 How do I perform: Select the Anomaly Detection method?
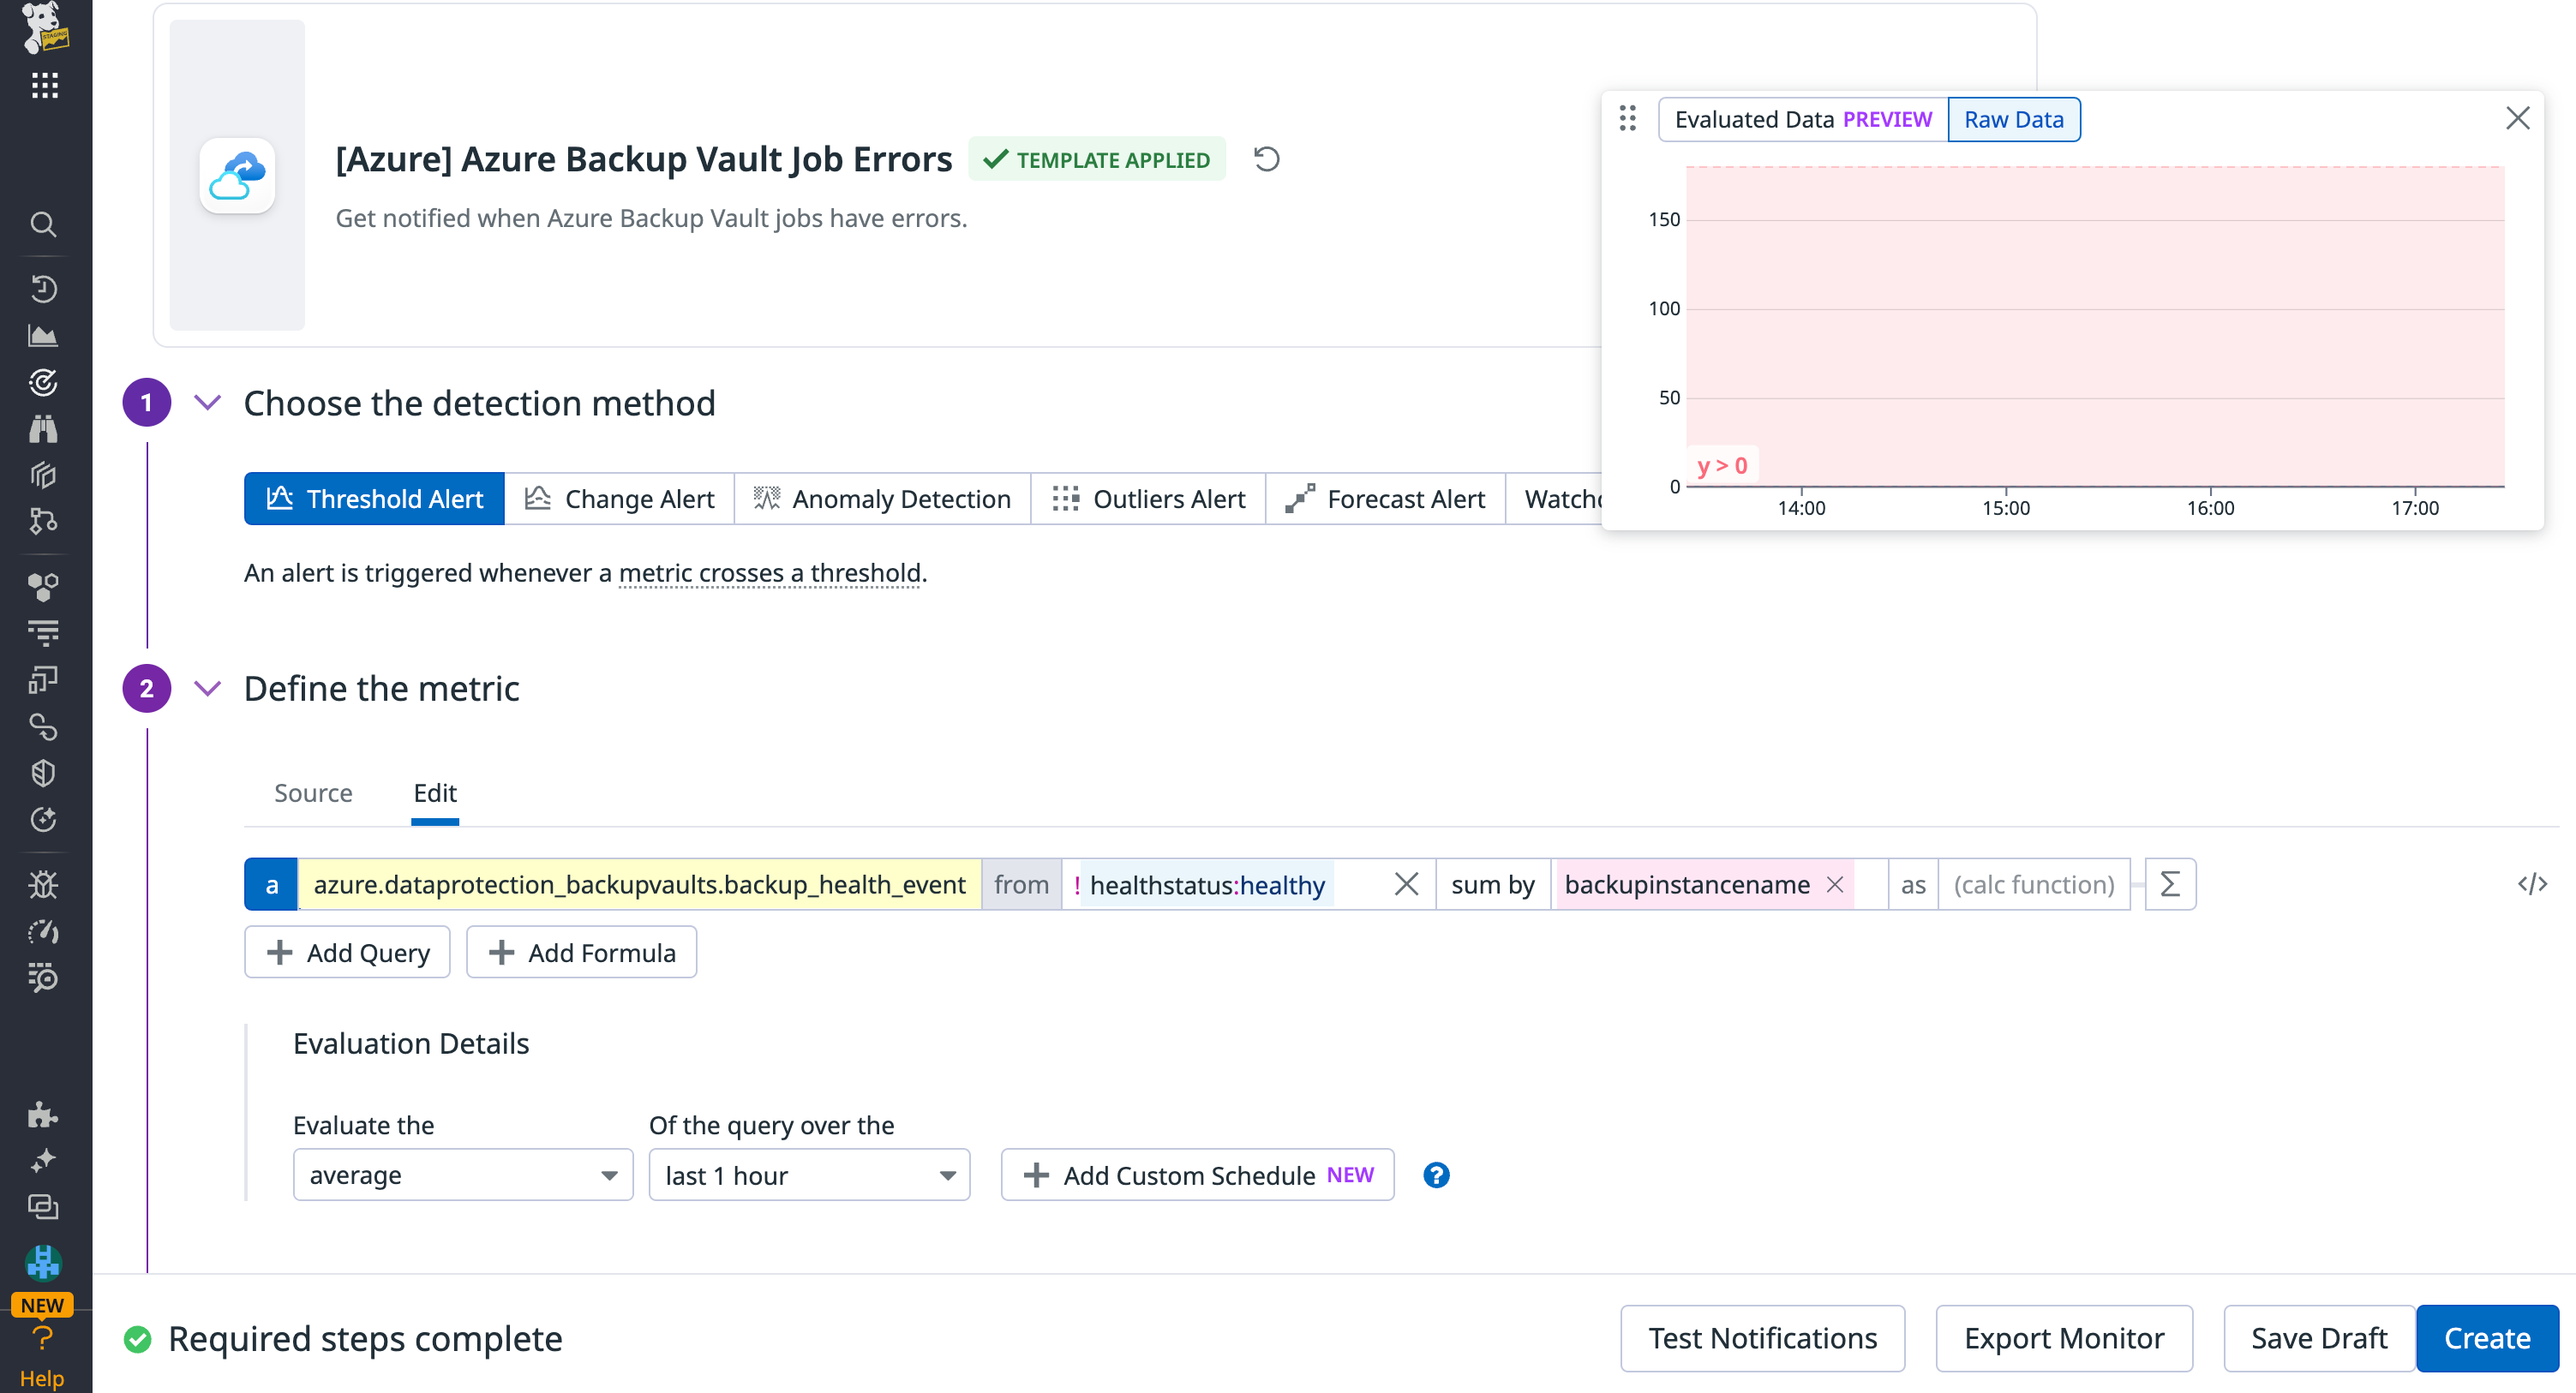[x=880, y=498]
